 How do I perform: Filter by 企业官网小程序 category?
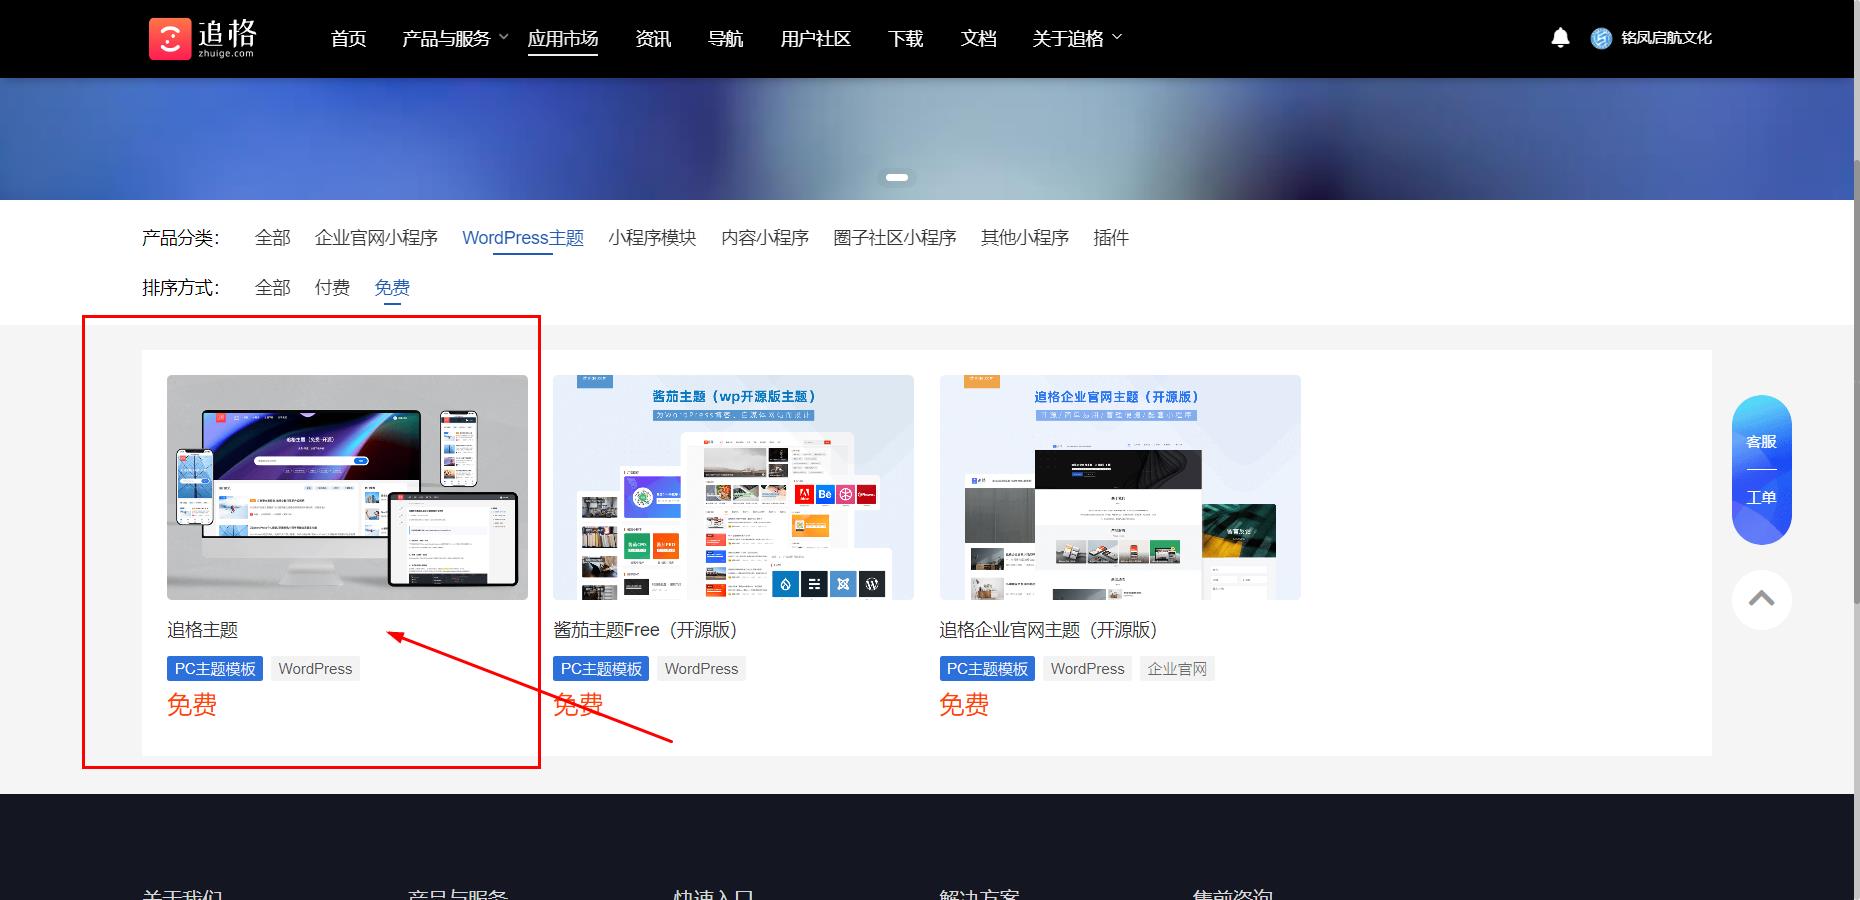tap(376, 238)
